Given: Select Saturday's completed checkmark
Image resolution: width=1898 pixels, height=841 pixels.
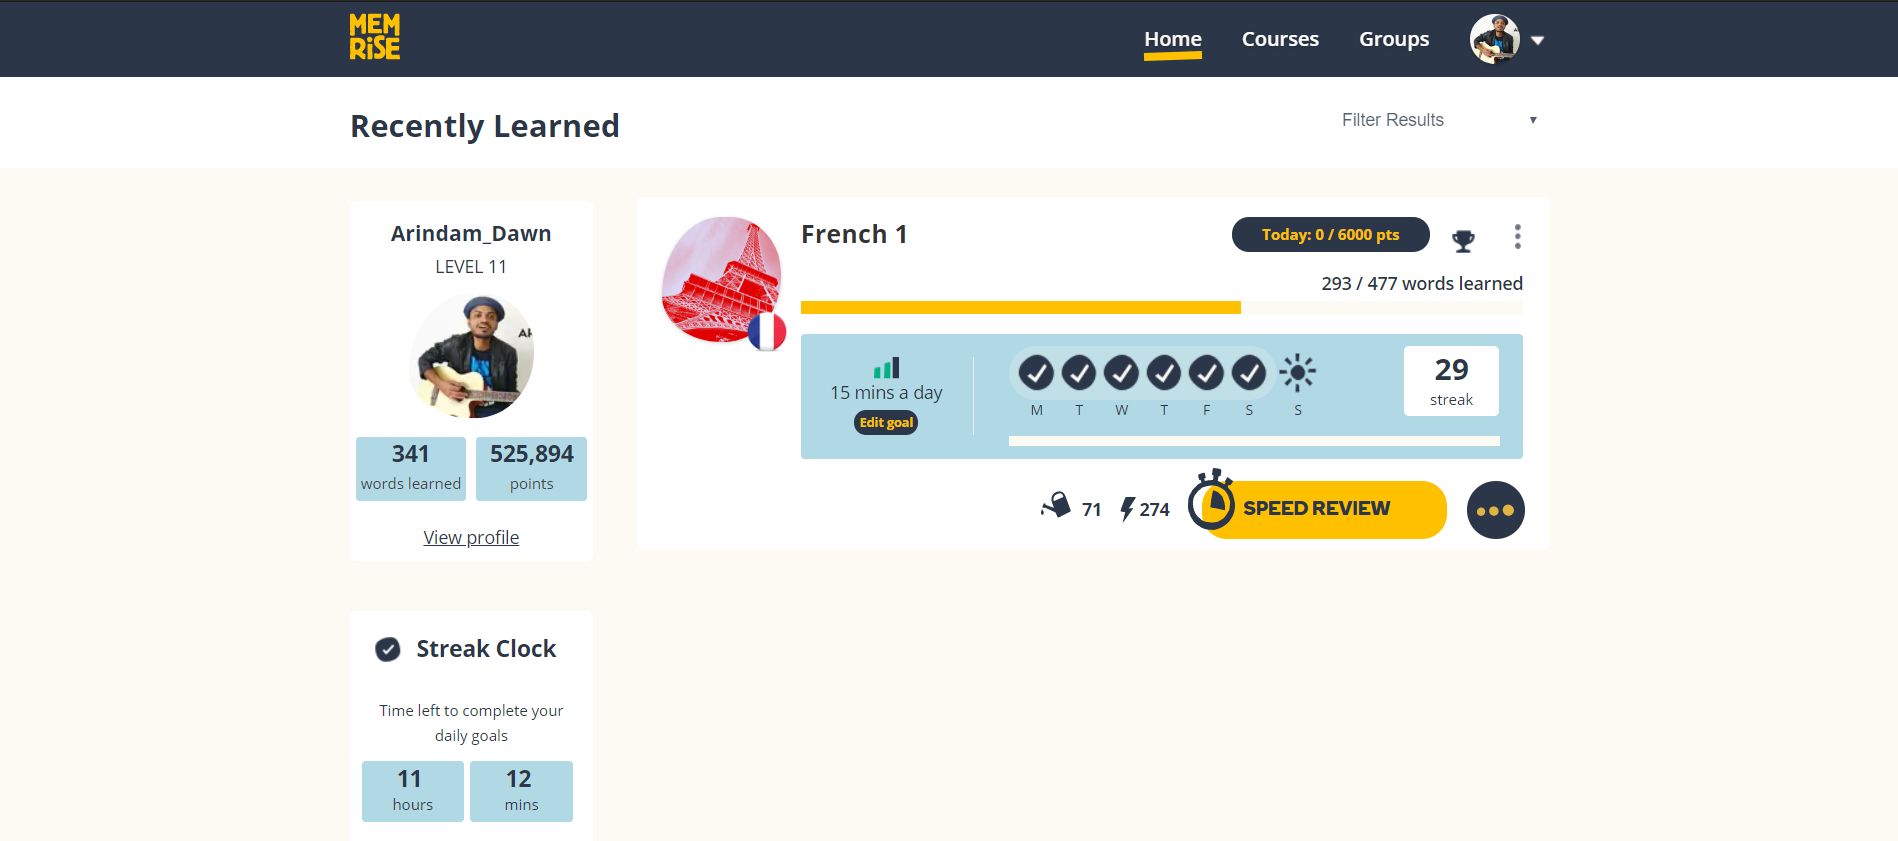Looking at the screenshot, I should pos(1248,373).
